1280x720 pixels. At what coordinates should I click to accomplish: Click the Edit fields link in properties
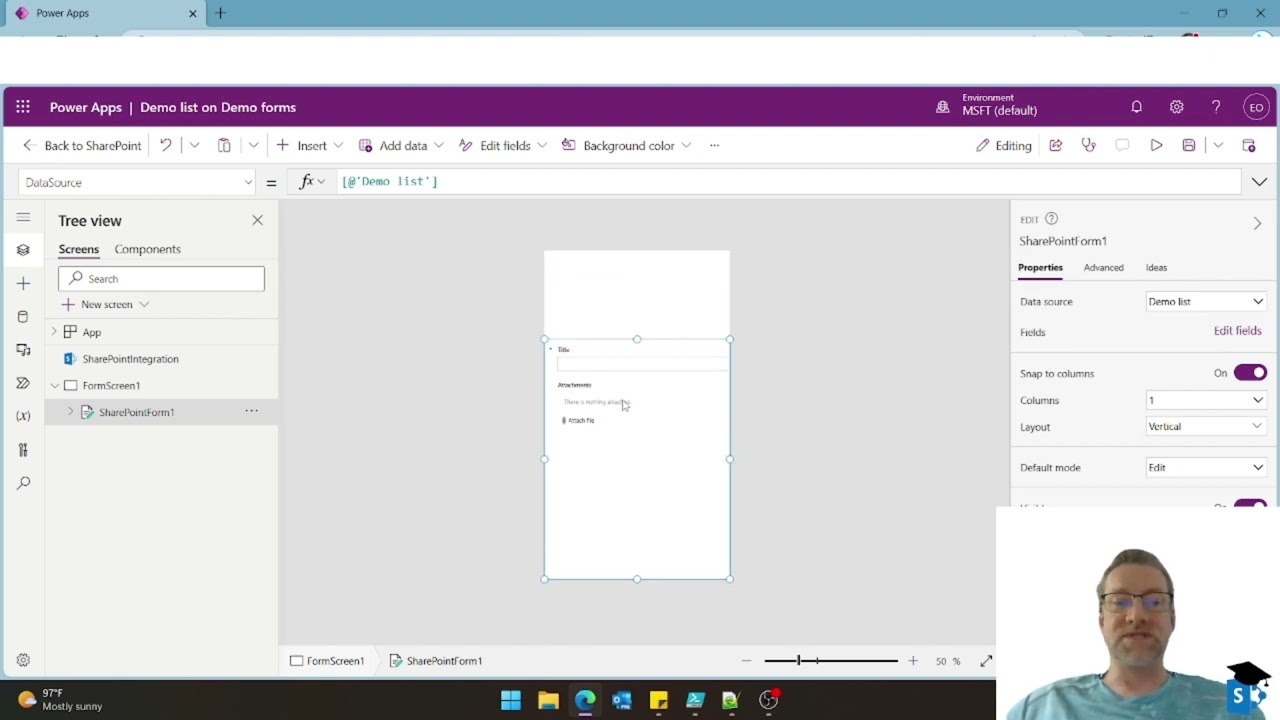(x=1237, y=331)
